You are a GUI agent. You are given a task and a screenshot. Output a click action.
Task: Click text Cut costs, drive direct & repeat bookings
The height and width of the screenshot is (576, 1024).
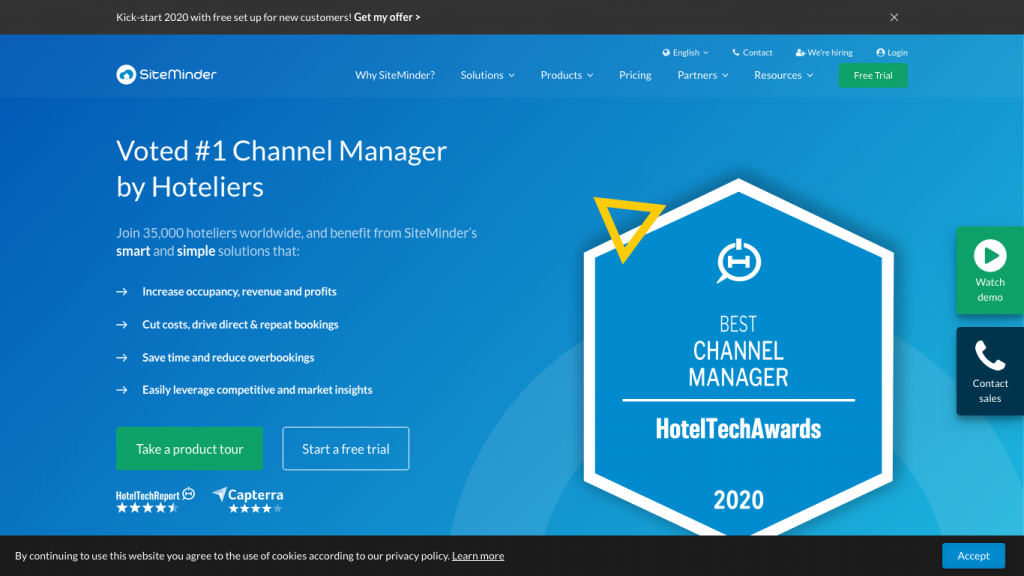coord(240,325)
